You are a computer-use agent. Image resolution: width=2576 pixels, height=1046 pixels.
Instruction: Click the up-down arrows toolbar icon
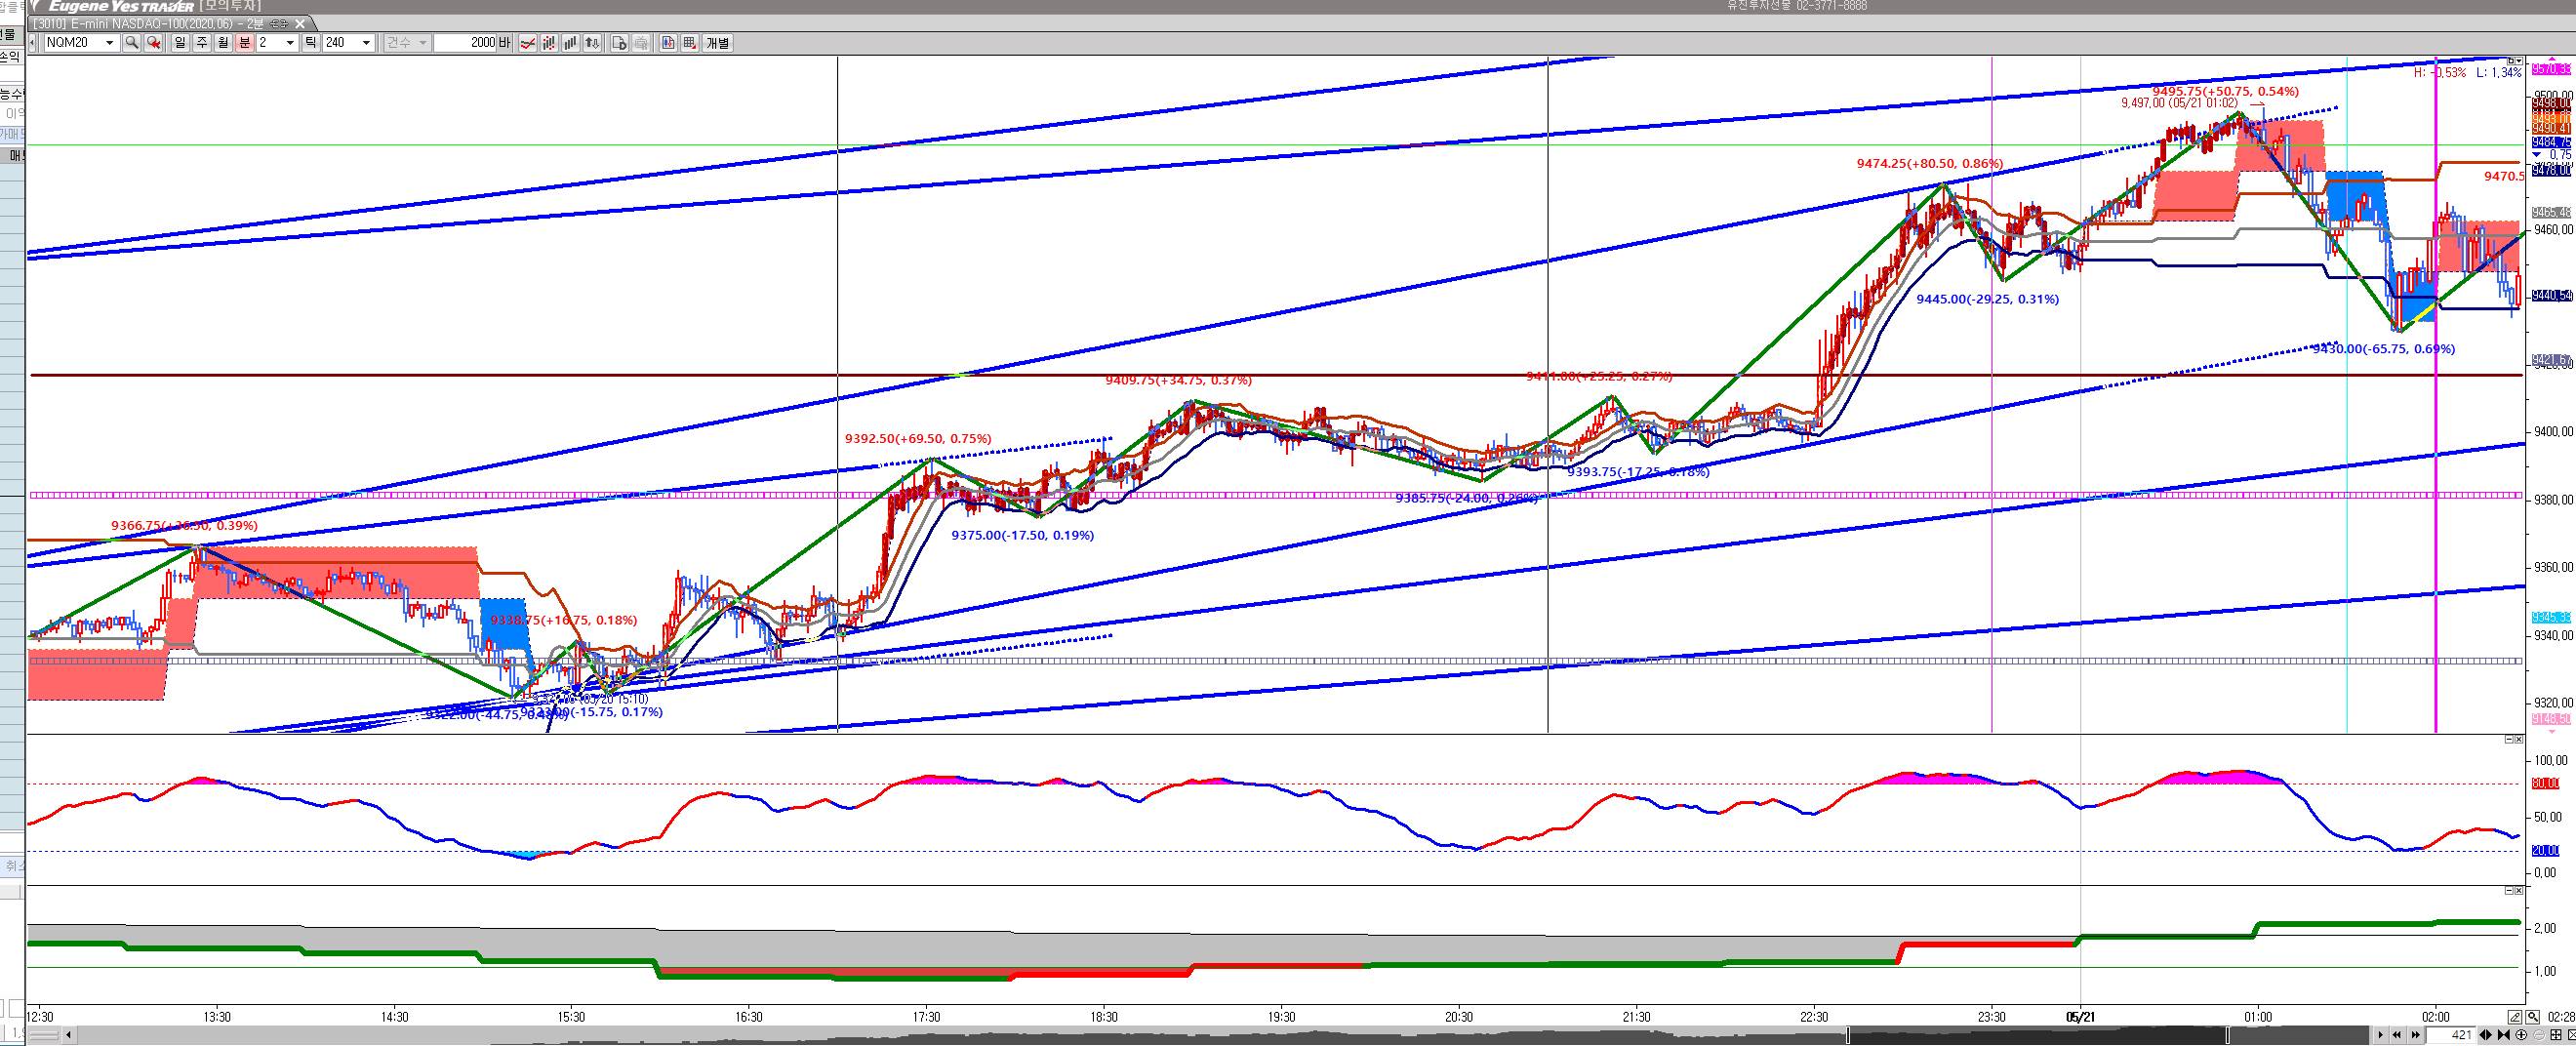click(x=593, y=43)
